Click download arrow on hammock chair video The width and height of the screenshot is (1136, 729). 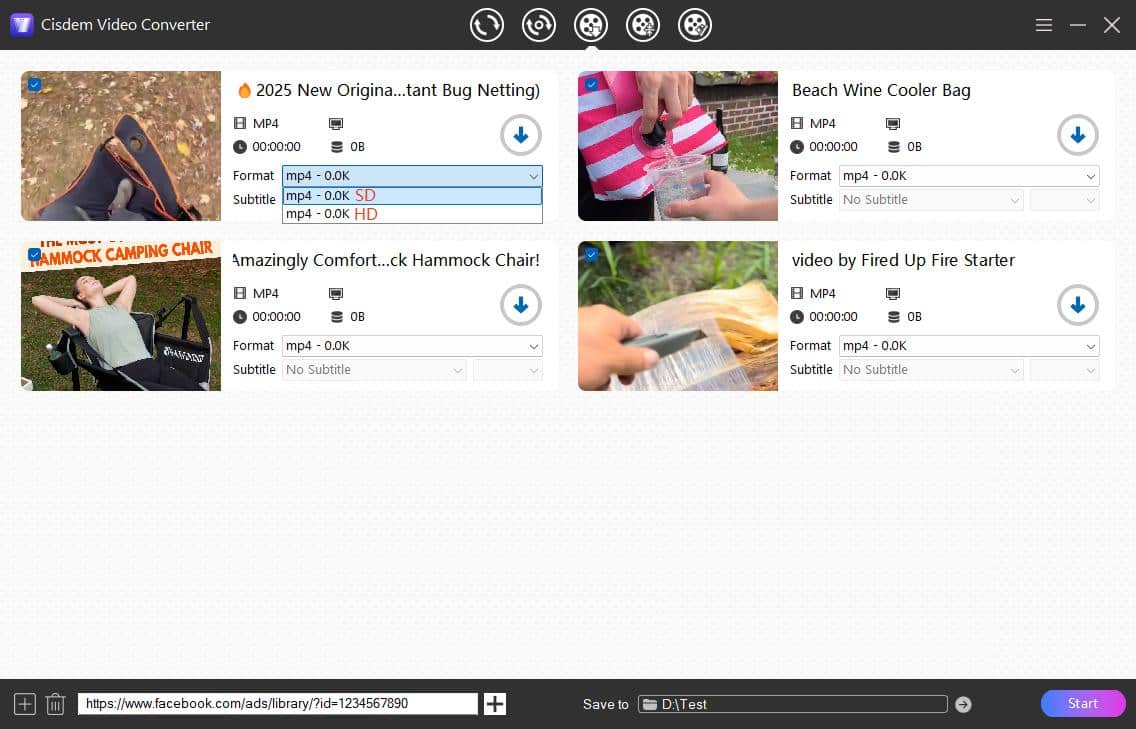[x=521, y=305]
